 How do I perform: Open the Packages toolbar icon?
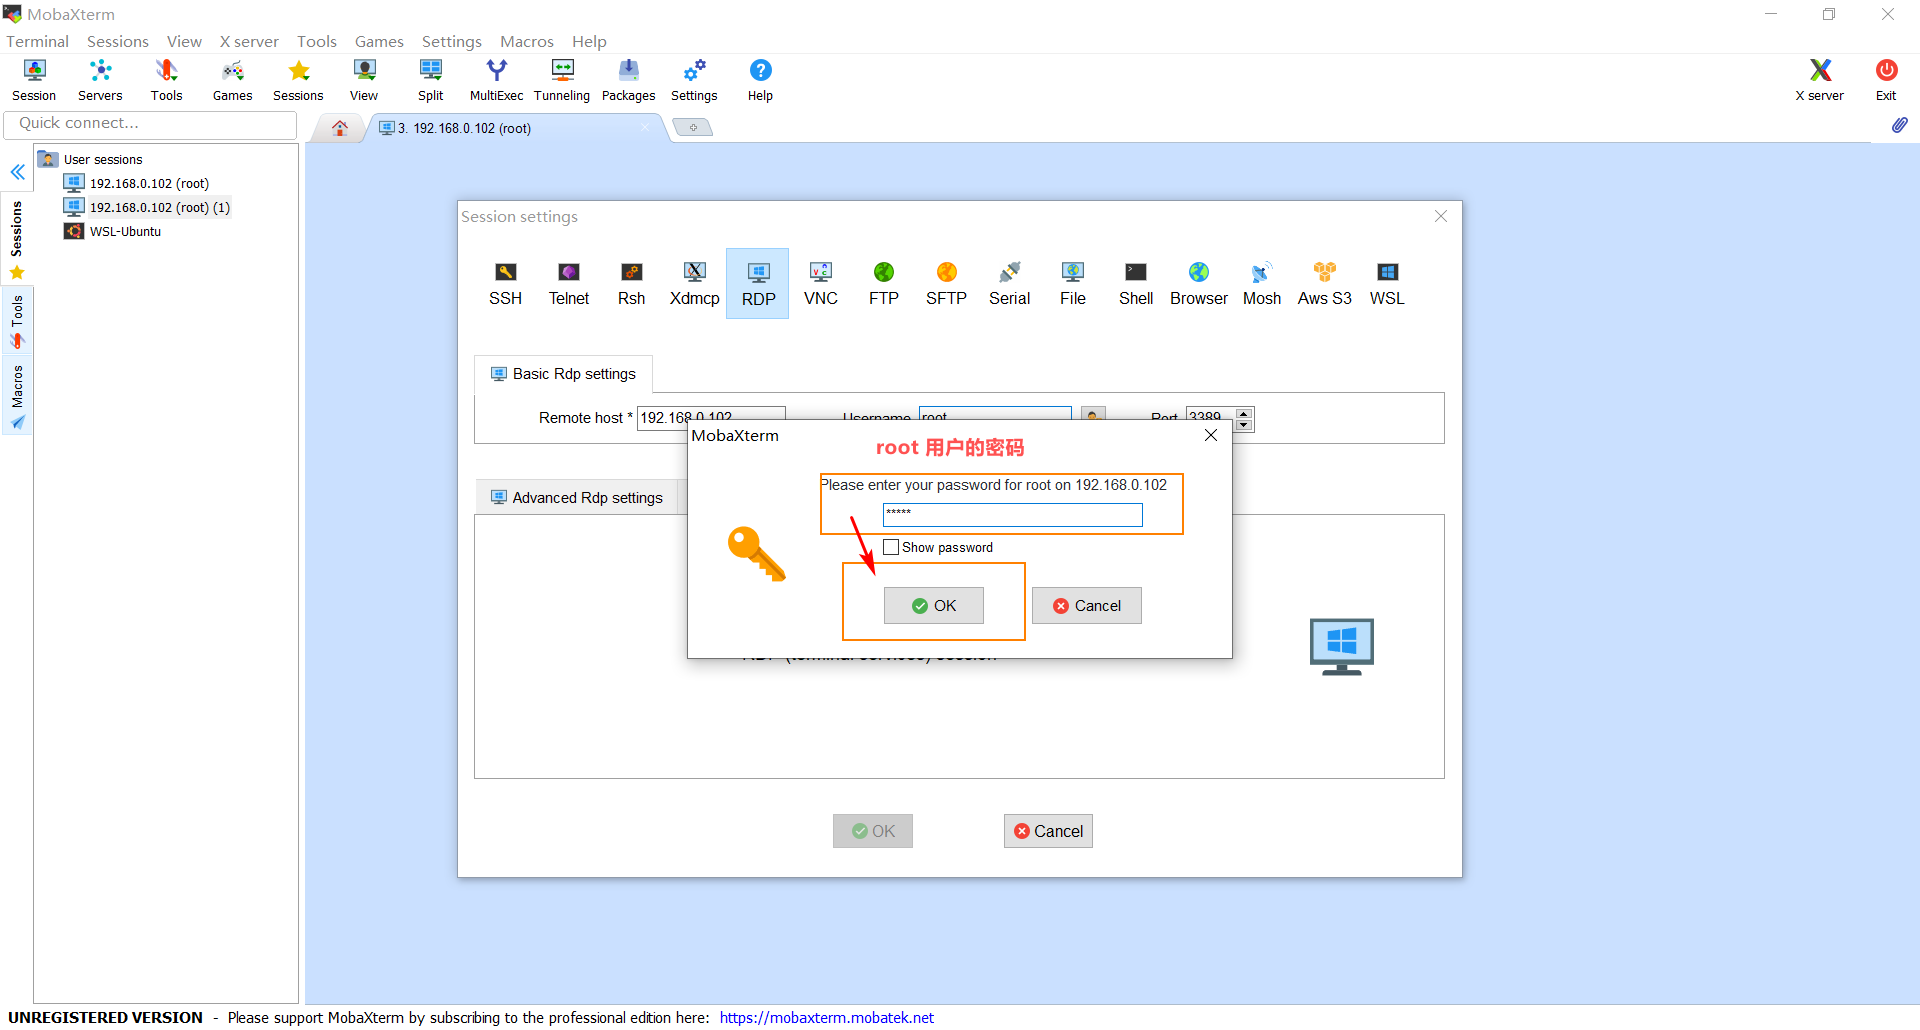(x=628, y=80)
